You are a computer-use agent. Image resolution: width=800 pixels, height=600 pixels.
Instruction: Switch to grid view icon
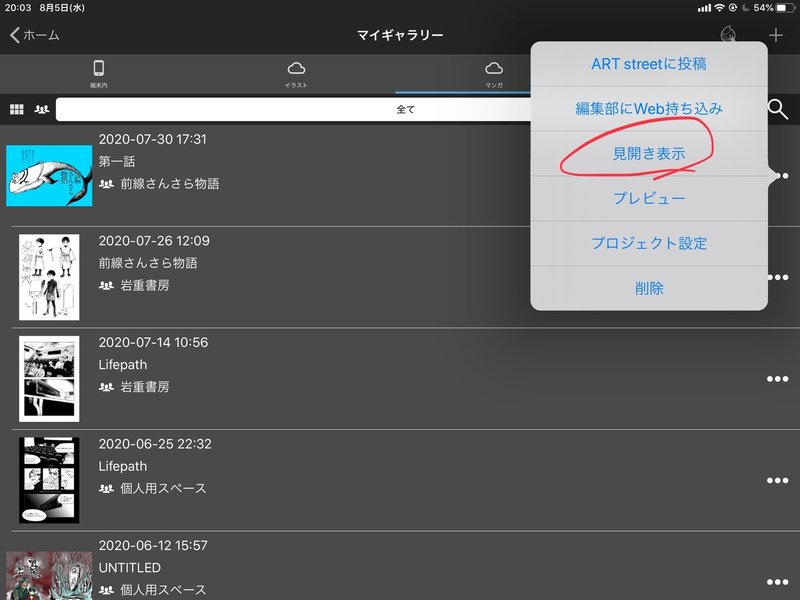(x=17, y=109)
